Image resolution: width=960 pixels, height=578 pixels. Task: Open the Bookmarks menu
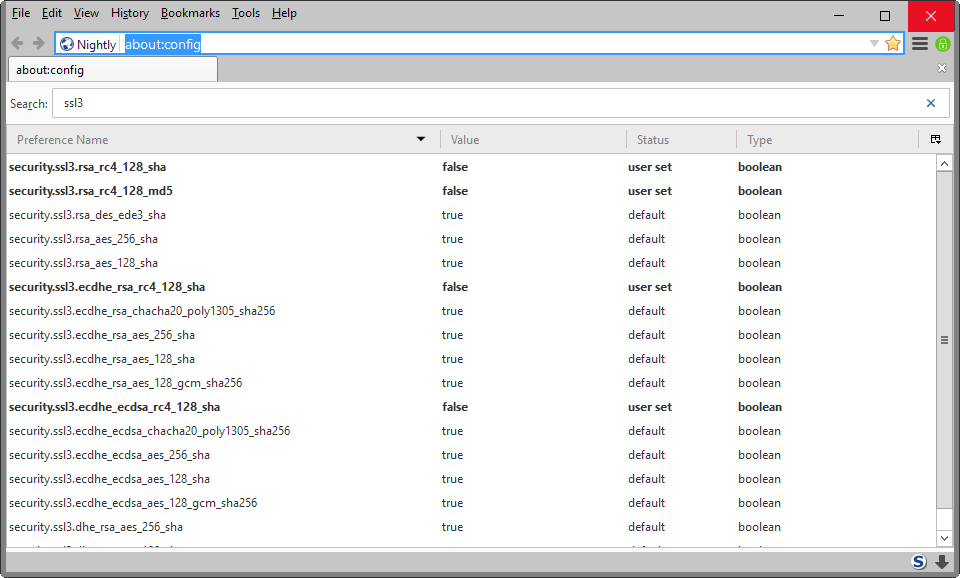190,13
